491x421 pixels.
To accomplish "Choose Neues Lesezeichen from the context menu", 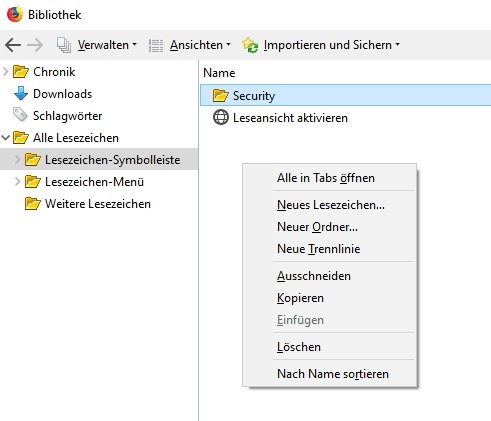I will tap(330, 205).
